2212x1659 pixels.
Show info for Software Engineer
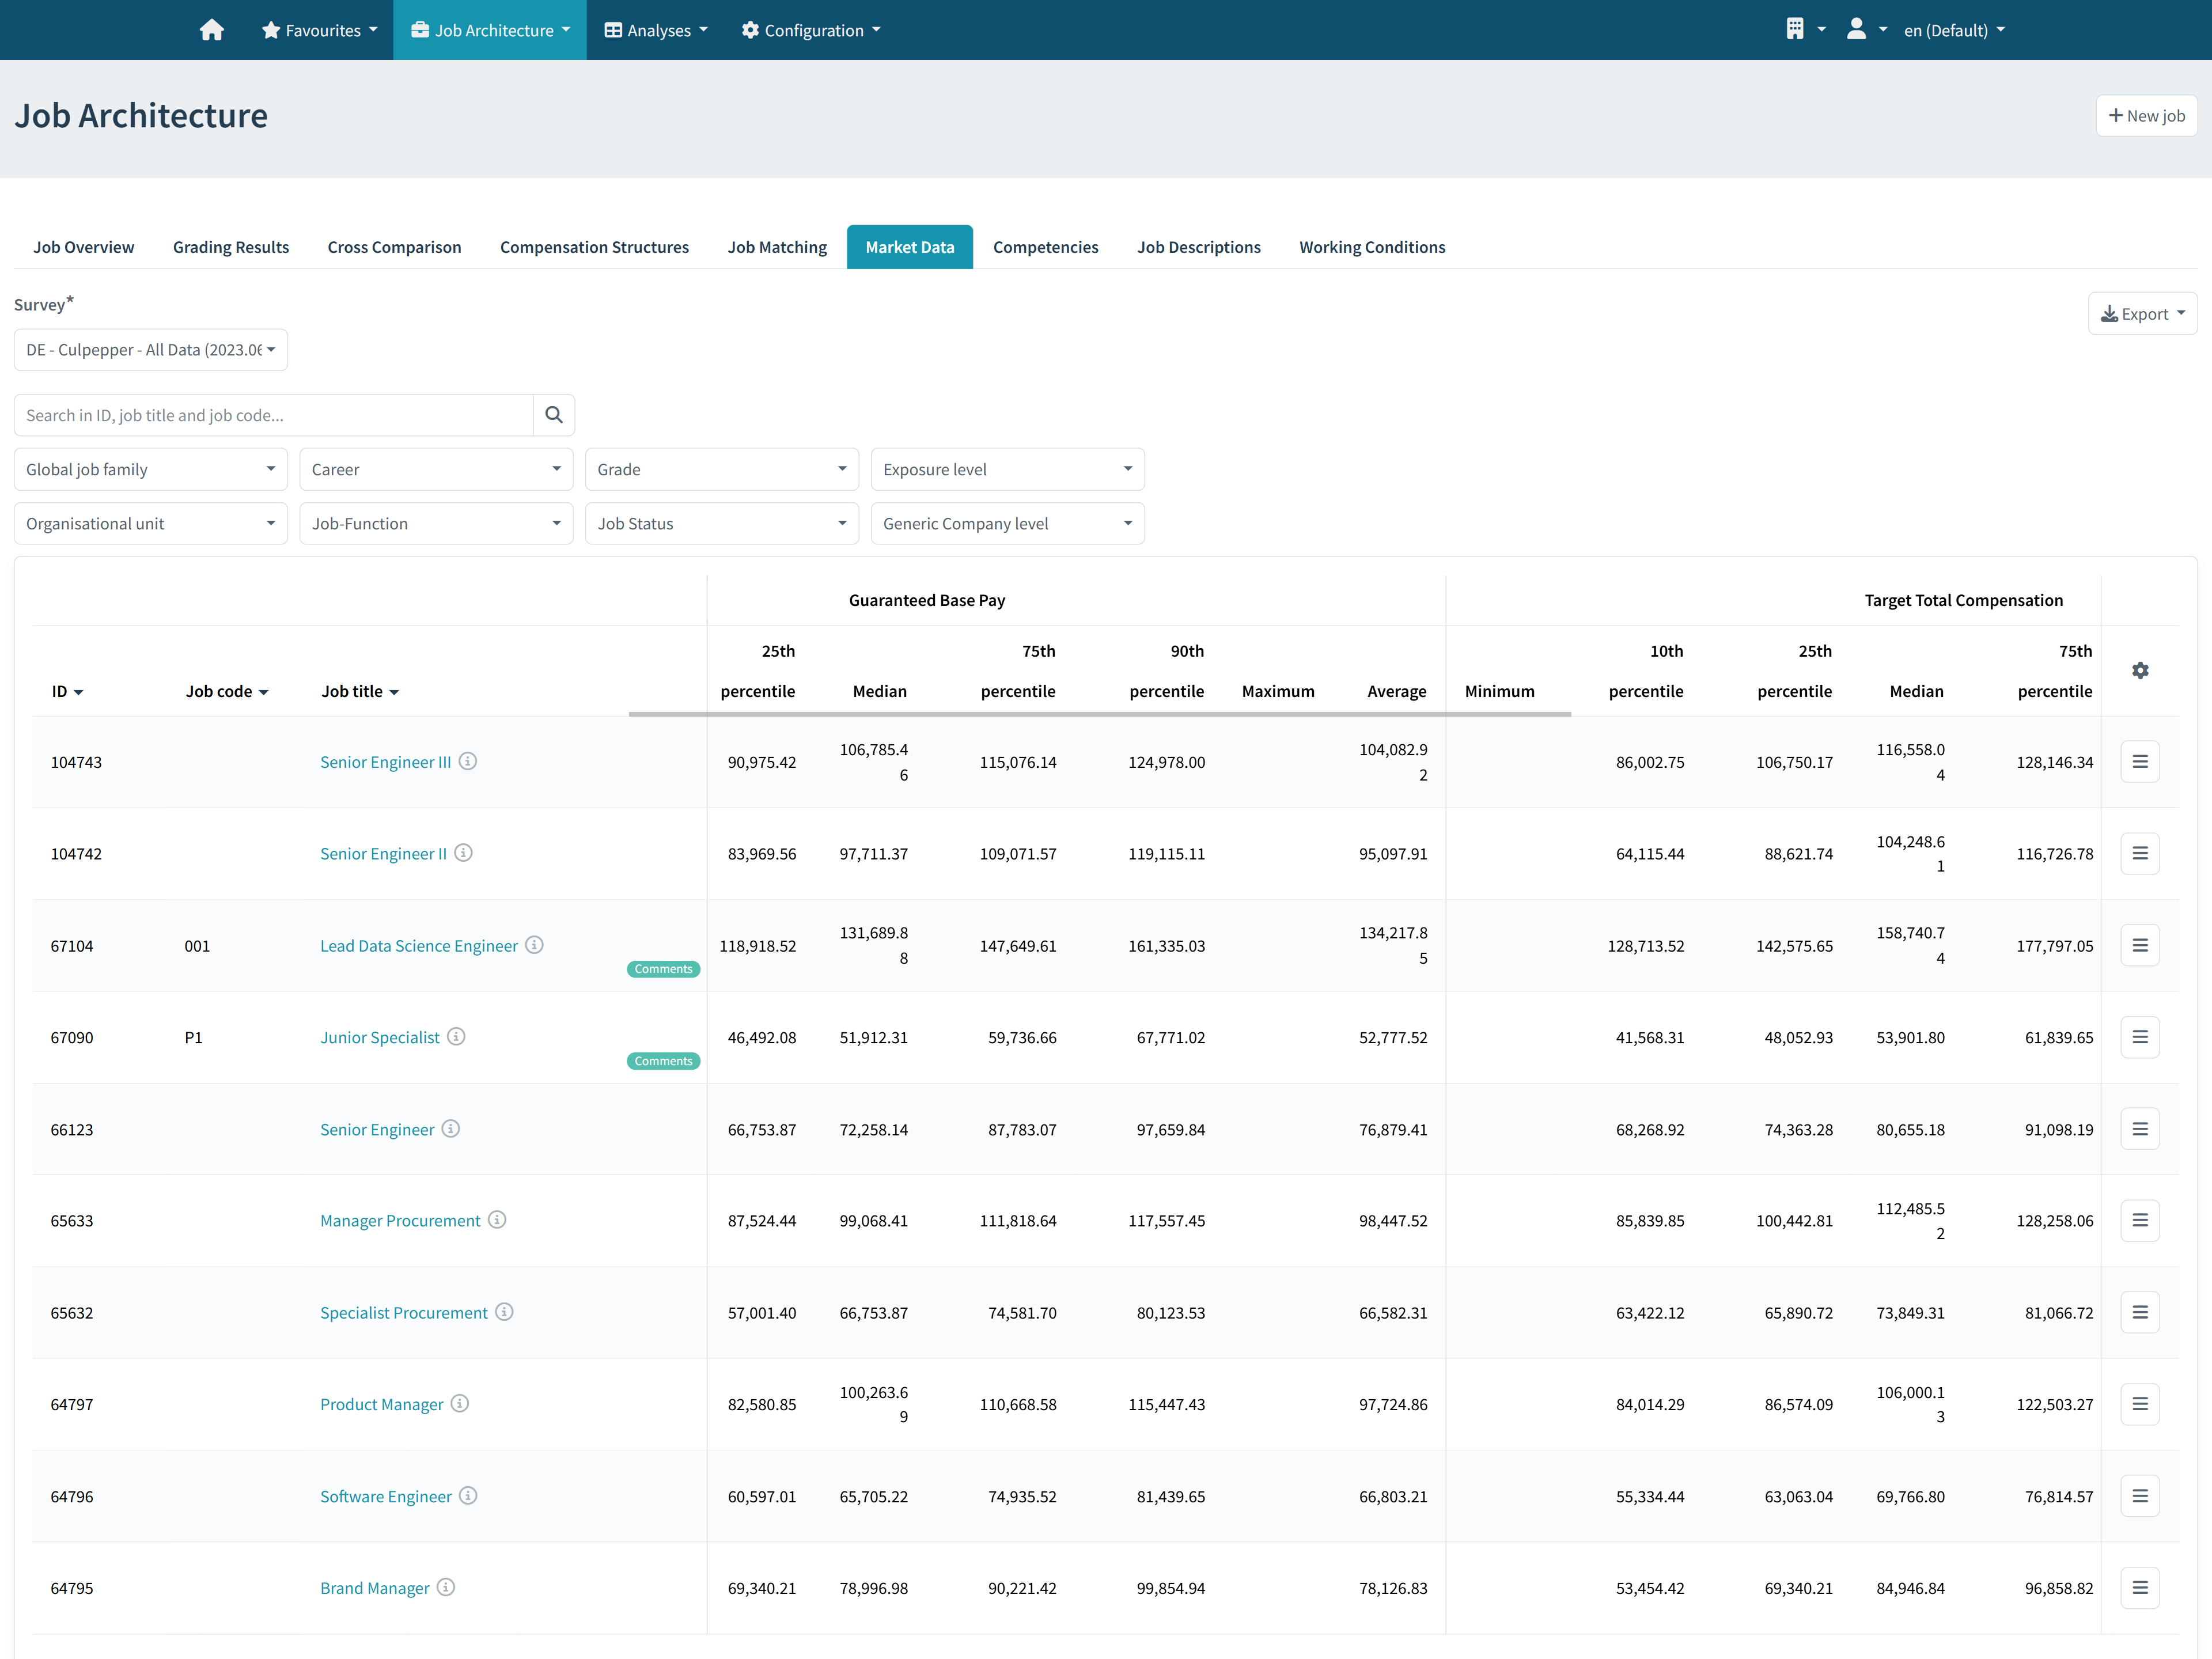coord(468,1496)
